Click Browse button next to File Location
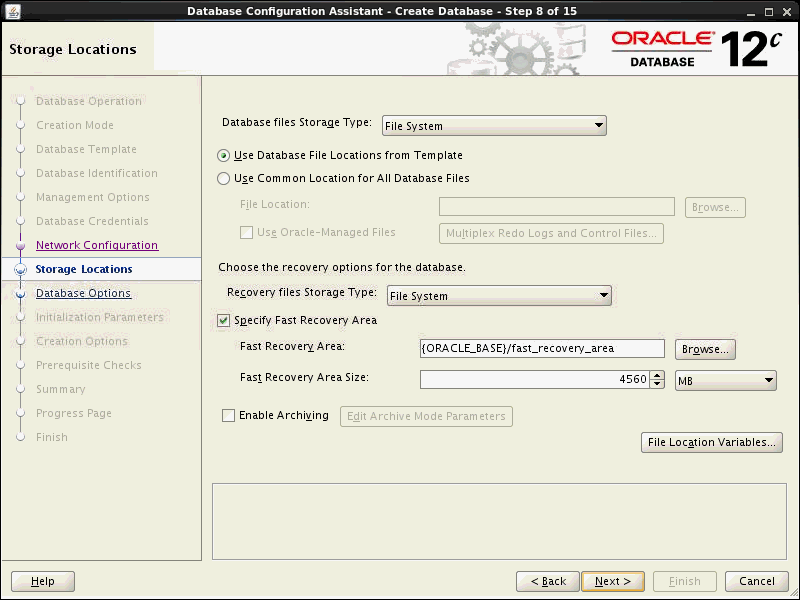The width and height of the screenshot is (800, 600). click(715, 208)
